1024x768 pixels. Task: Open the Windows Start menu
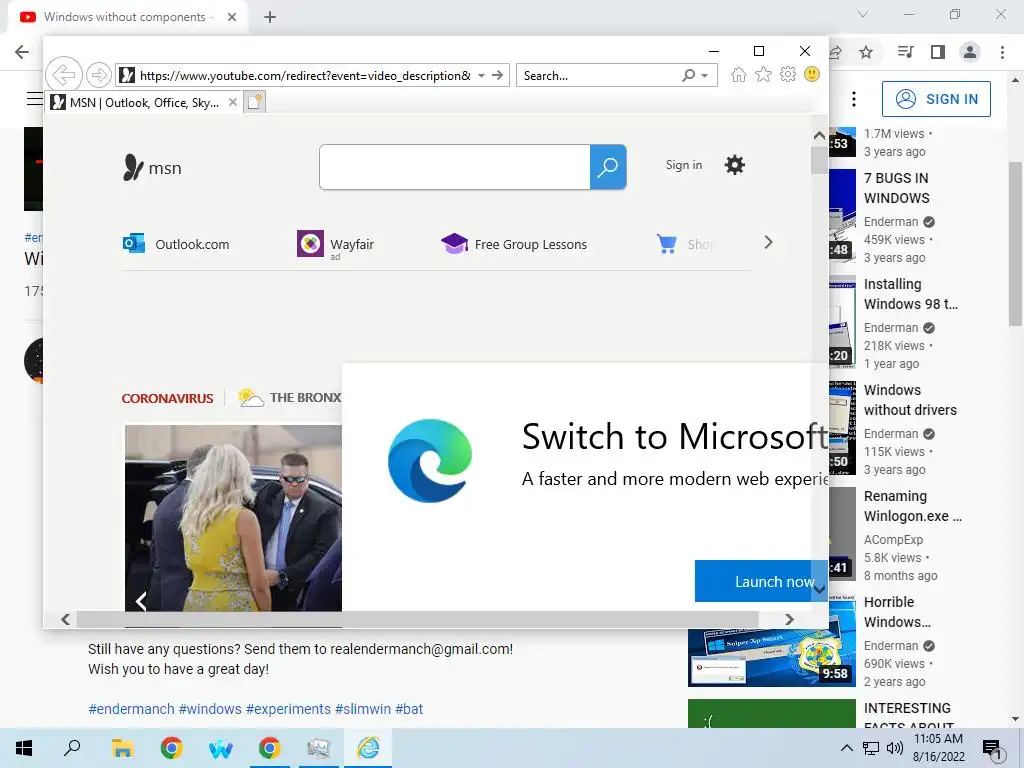pyautogui.click(x=24, y=748)
